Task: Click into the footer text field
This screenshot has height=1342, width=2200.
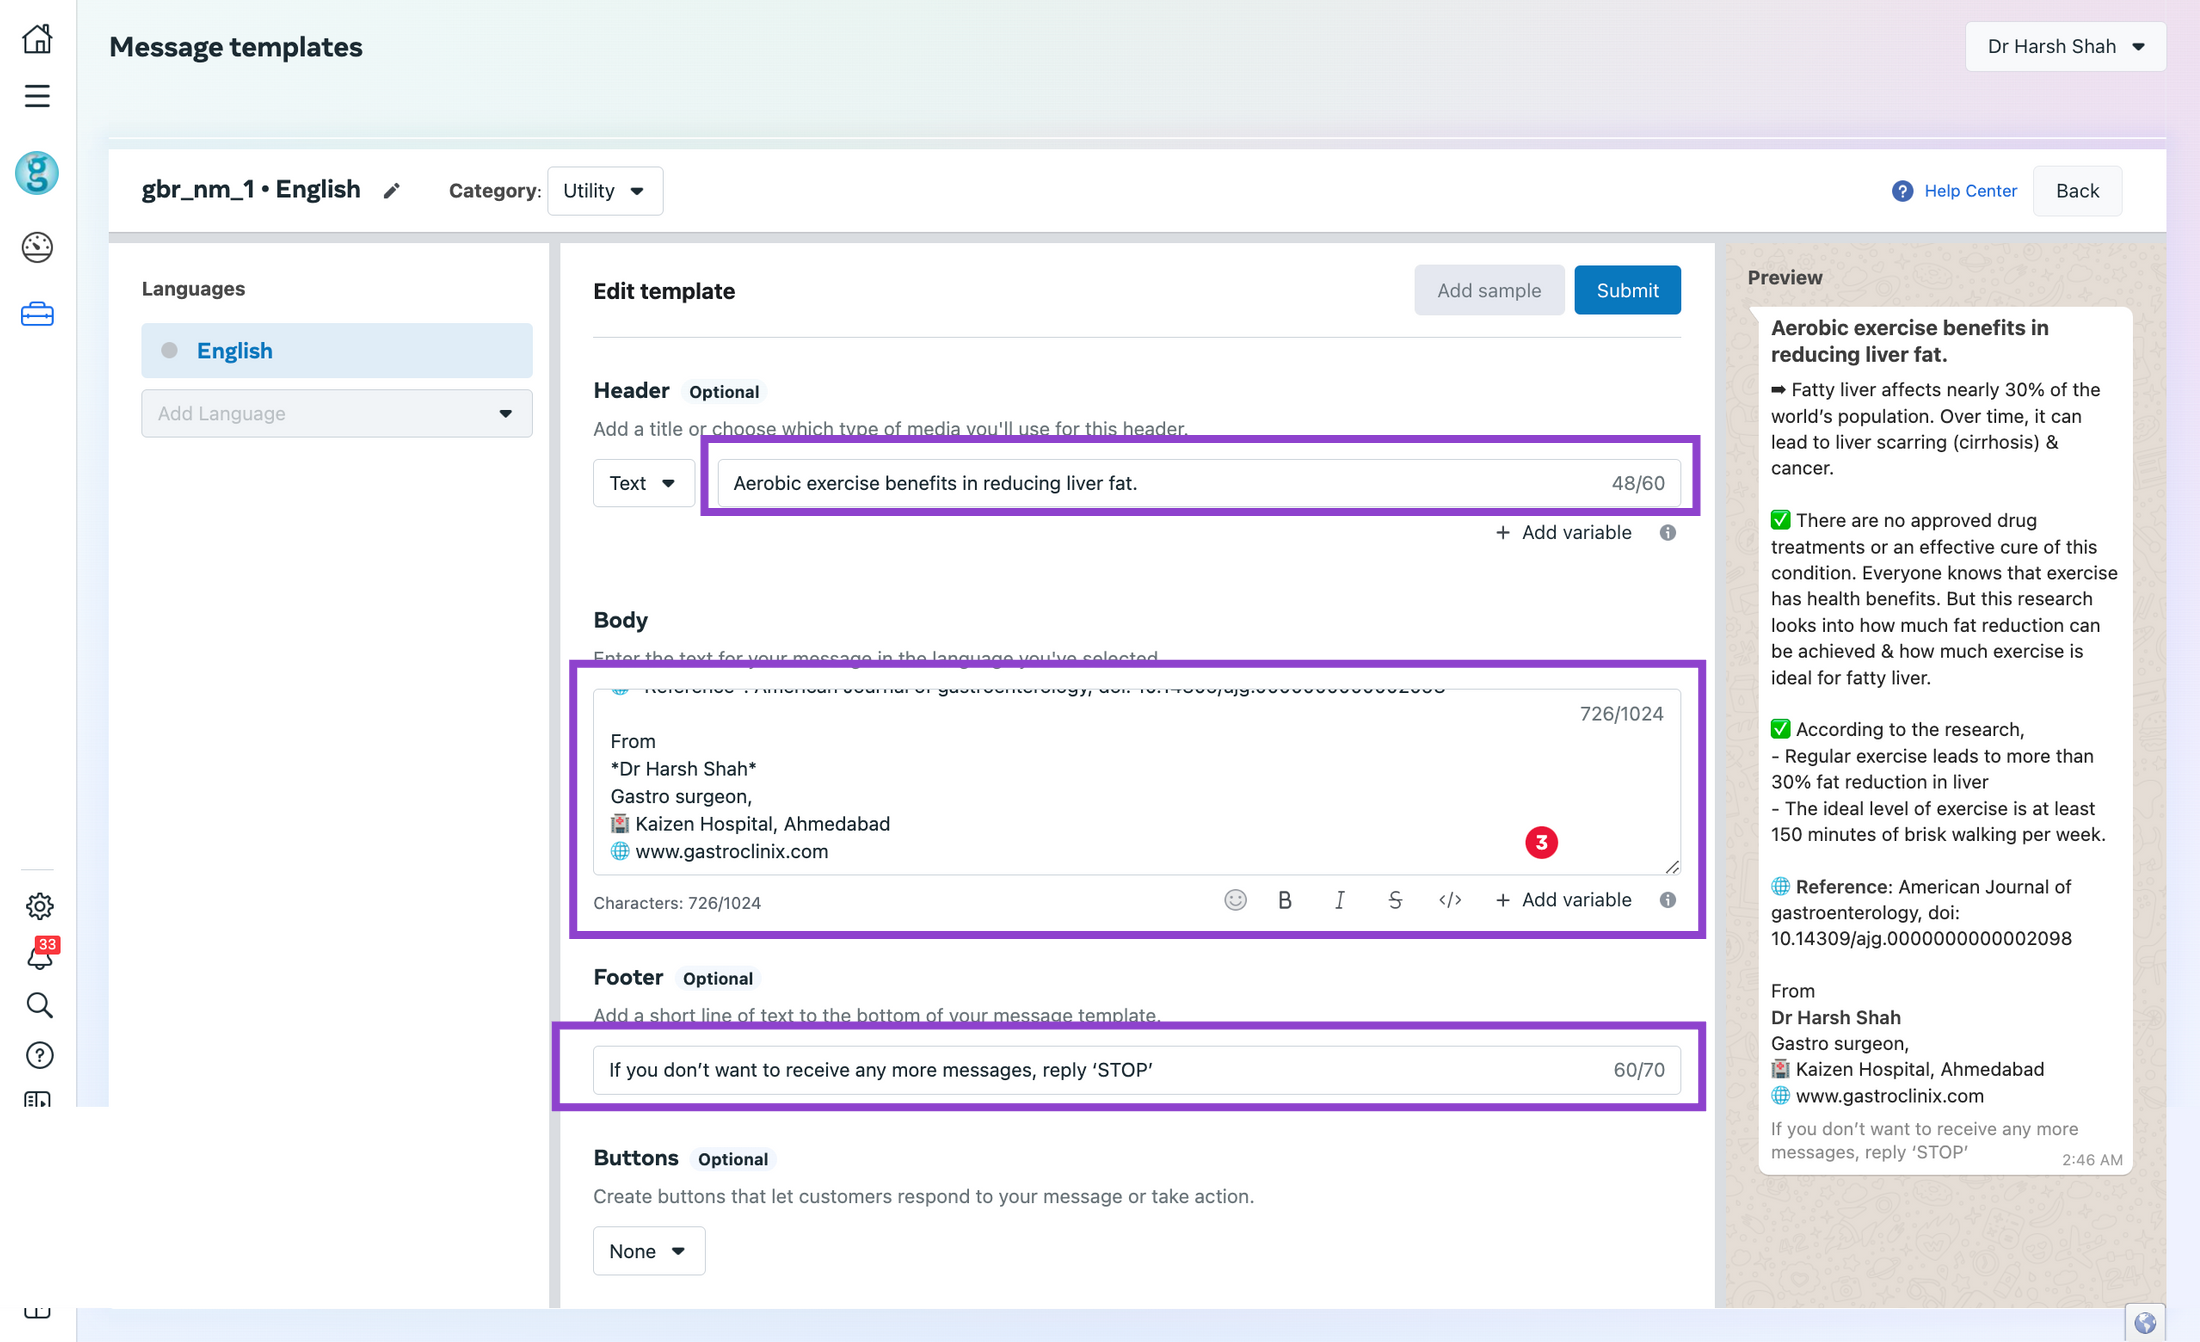Action: point(1100,1070)
